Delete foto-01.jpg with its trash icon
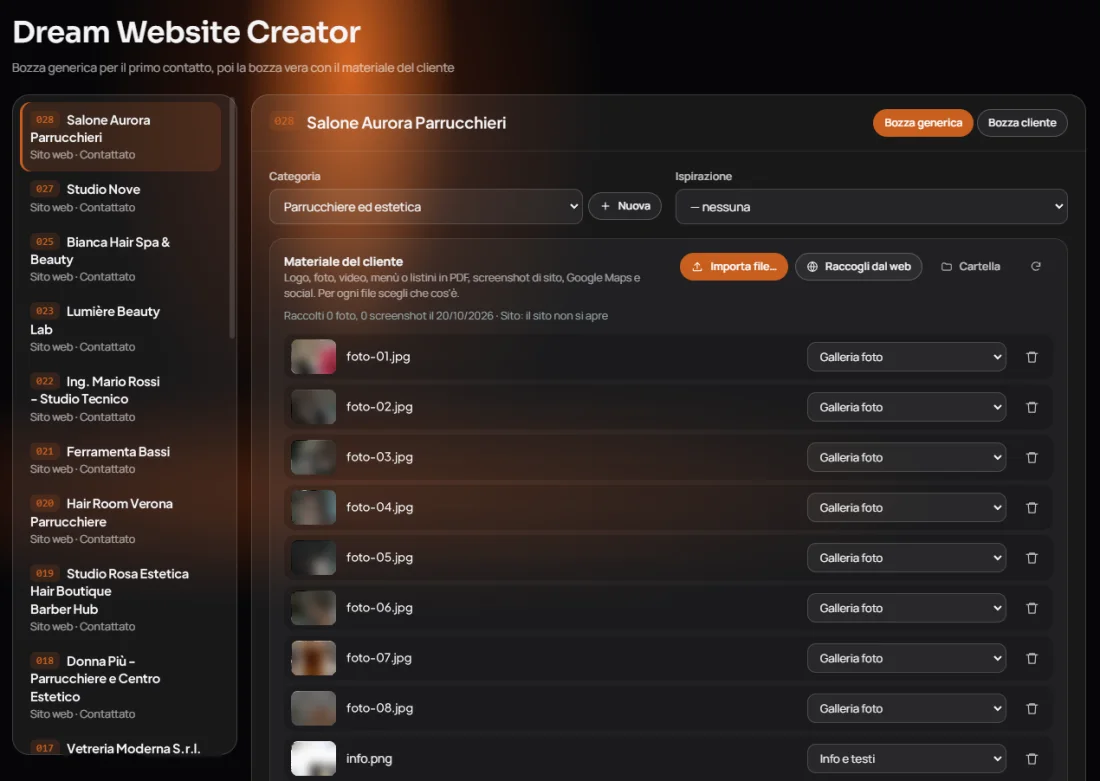1100x781 pixels. [x=1032, y=357]
